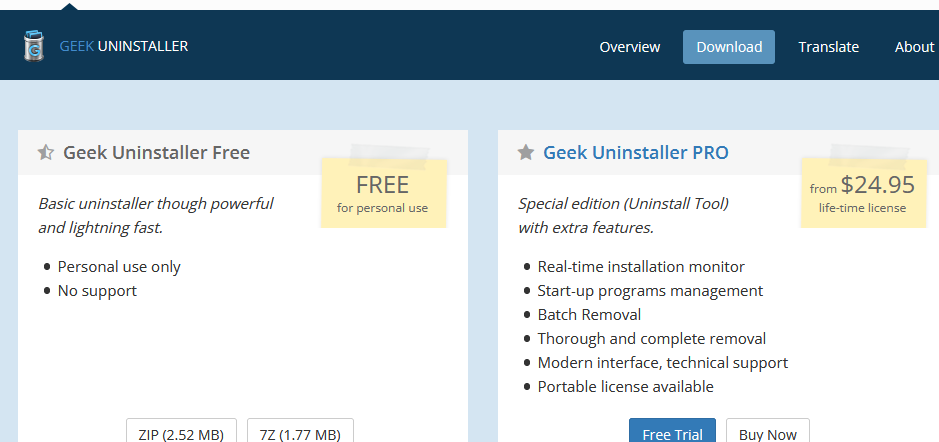Click the Real-time installation monitor feature text
Viewport: 939px width, 442px height.
(x=641, y=267)
